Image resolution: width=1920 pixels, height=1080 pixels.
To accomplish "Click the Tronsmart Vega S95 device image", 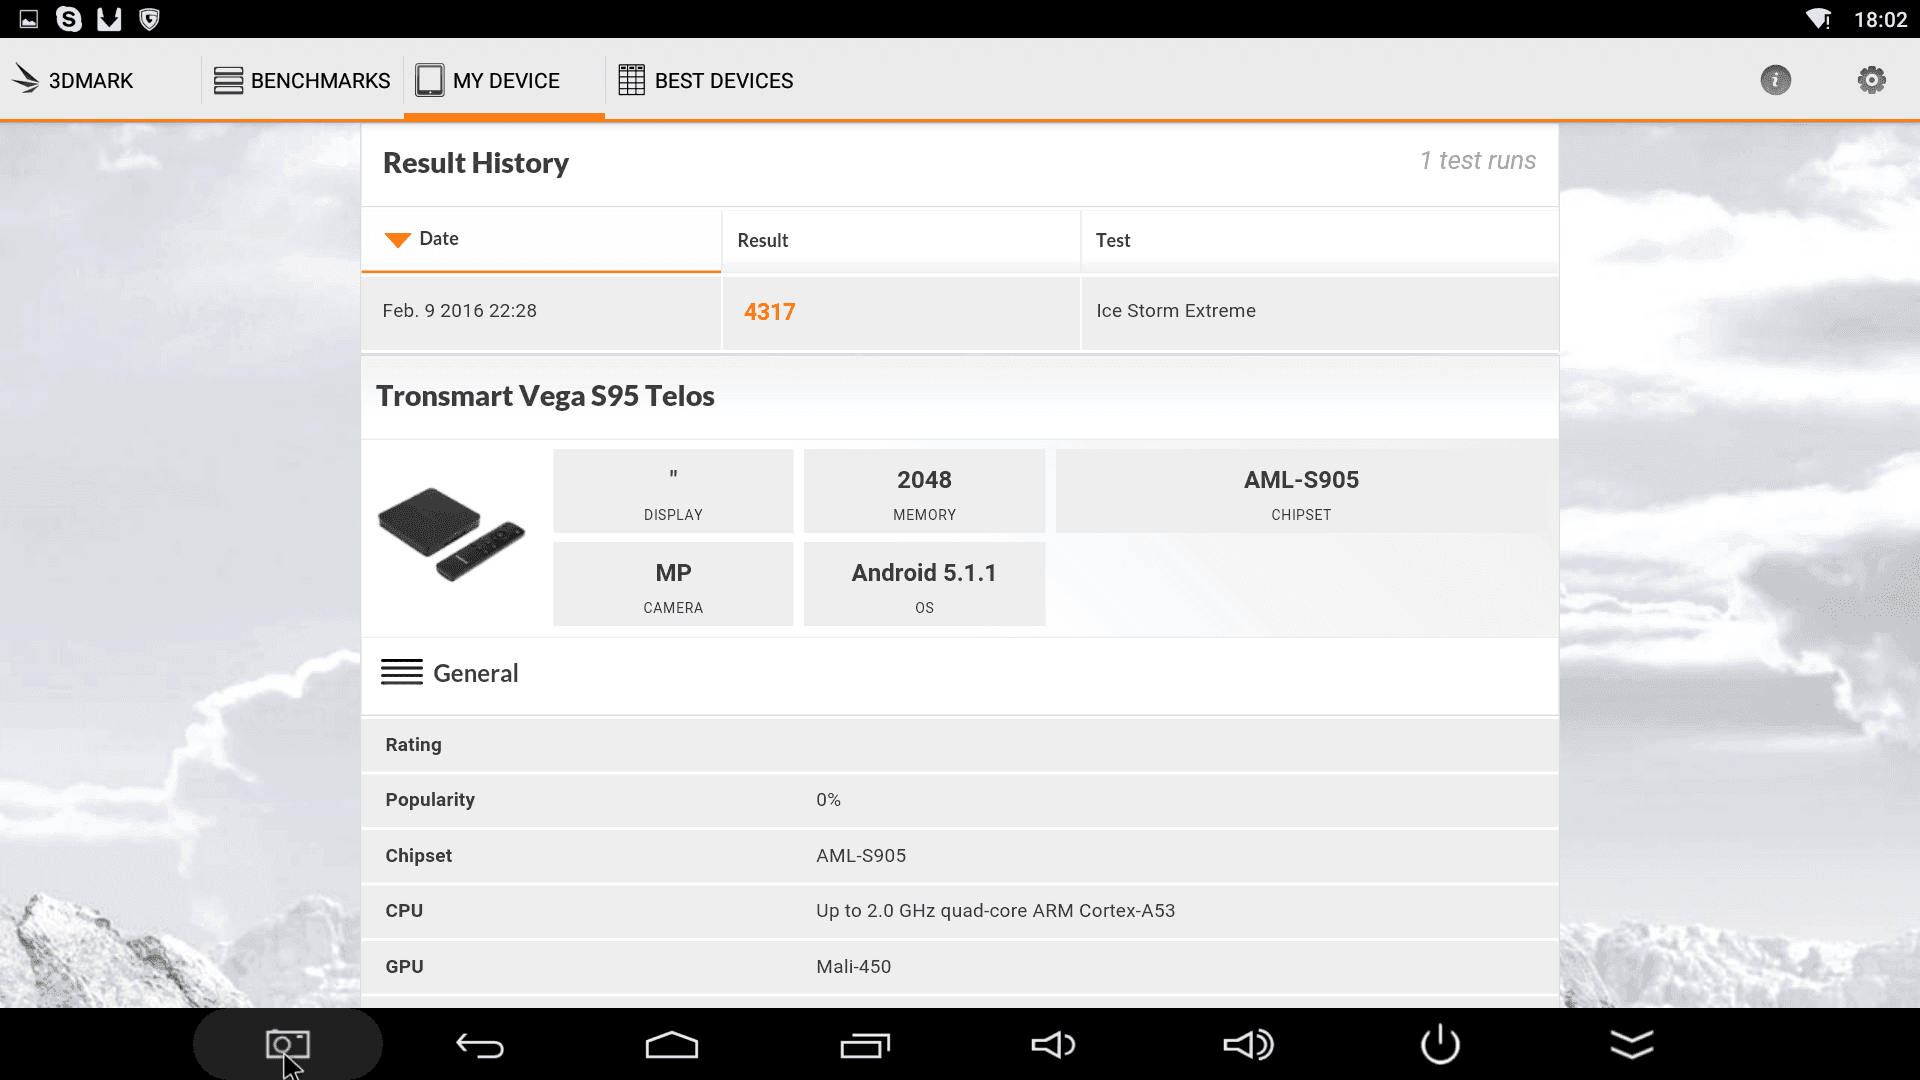I will pyautogui.click(x=452, y=535).
